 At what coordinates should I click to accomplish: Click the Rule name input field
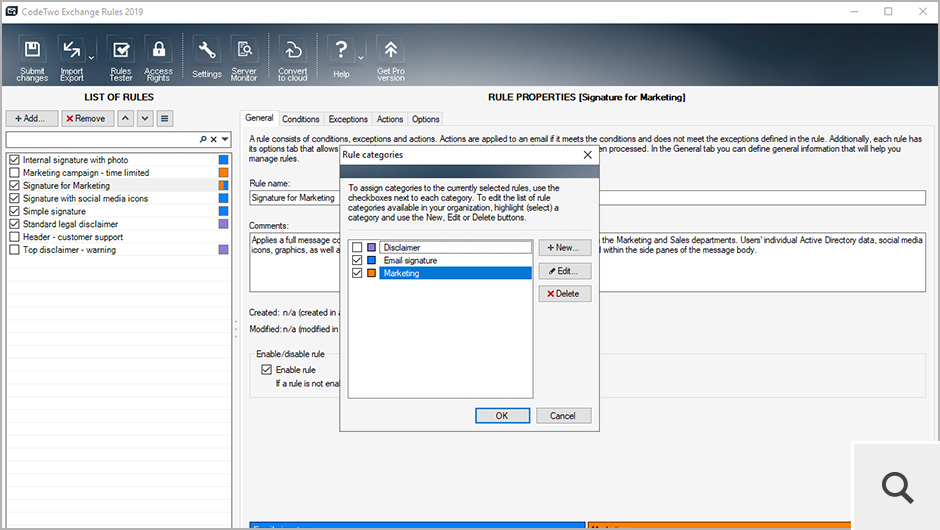coord(588,198)
